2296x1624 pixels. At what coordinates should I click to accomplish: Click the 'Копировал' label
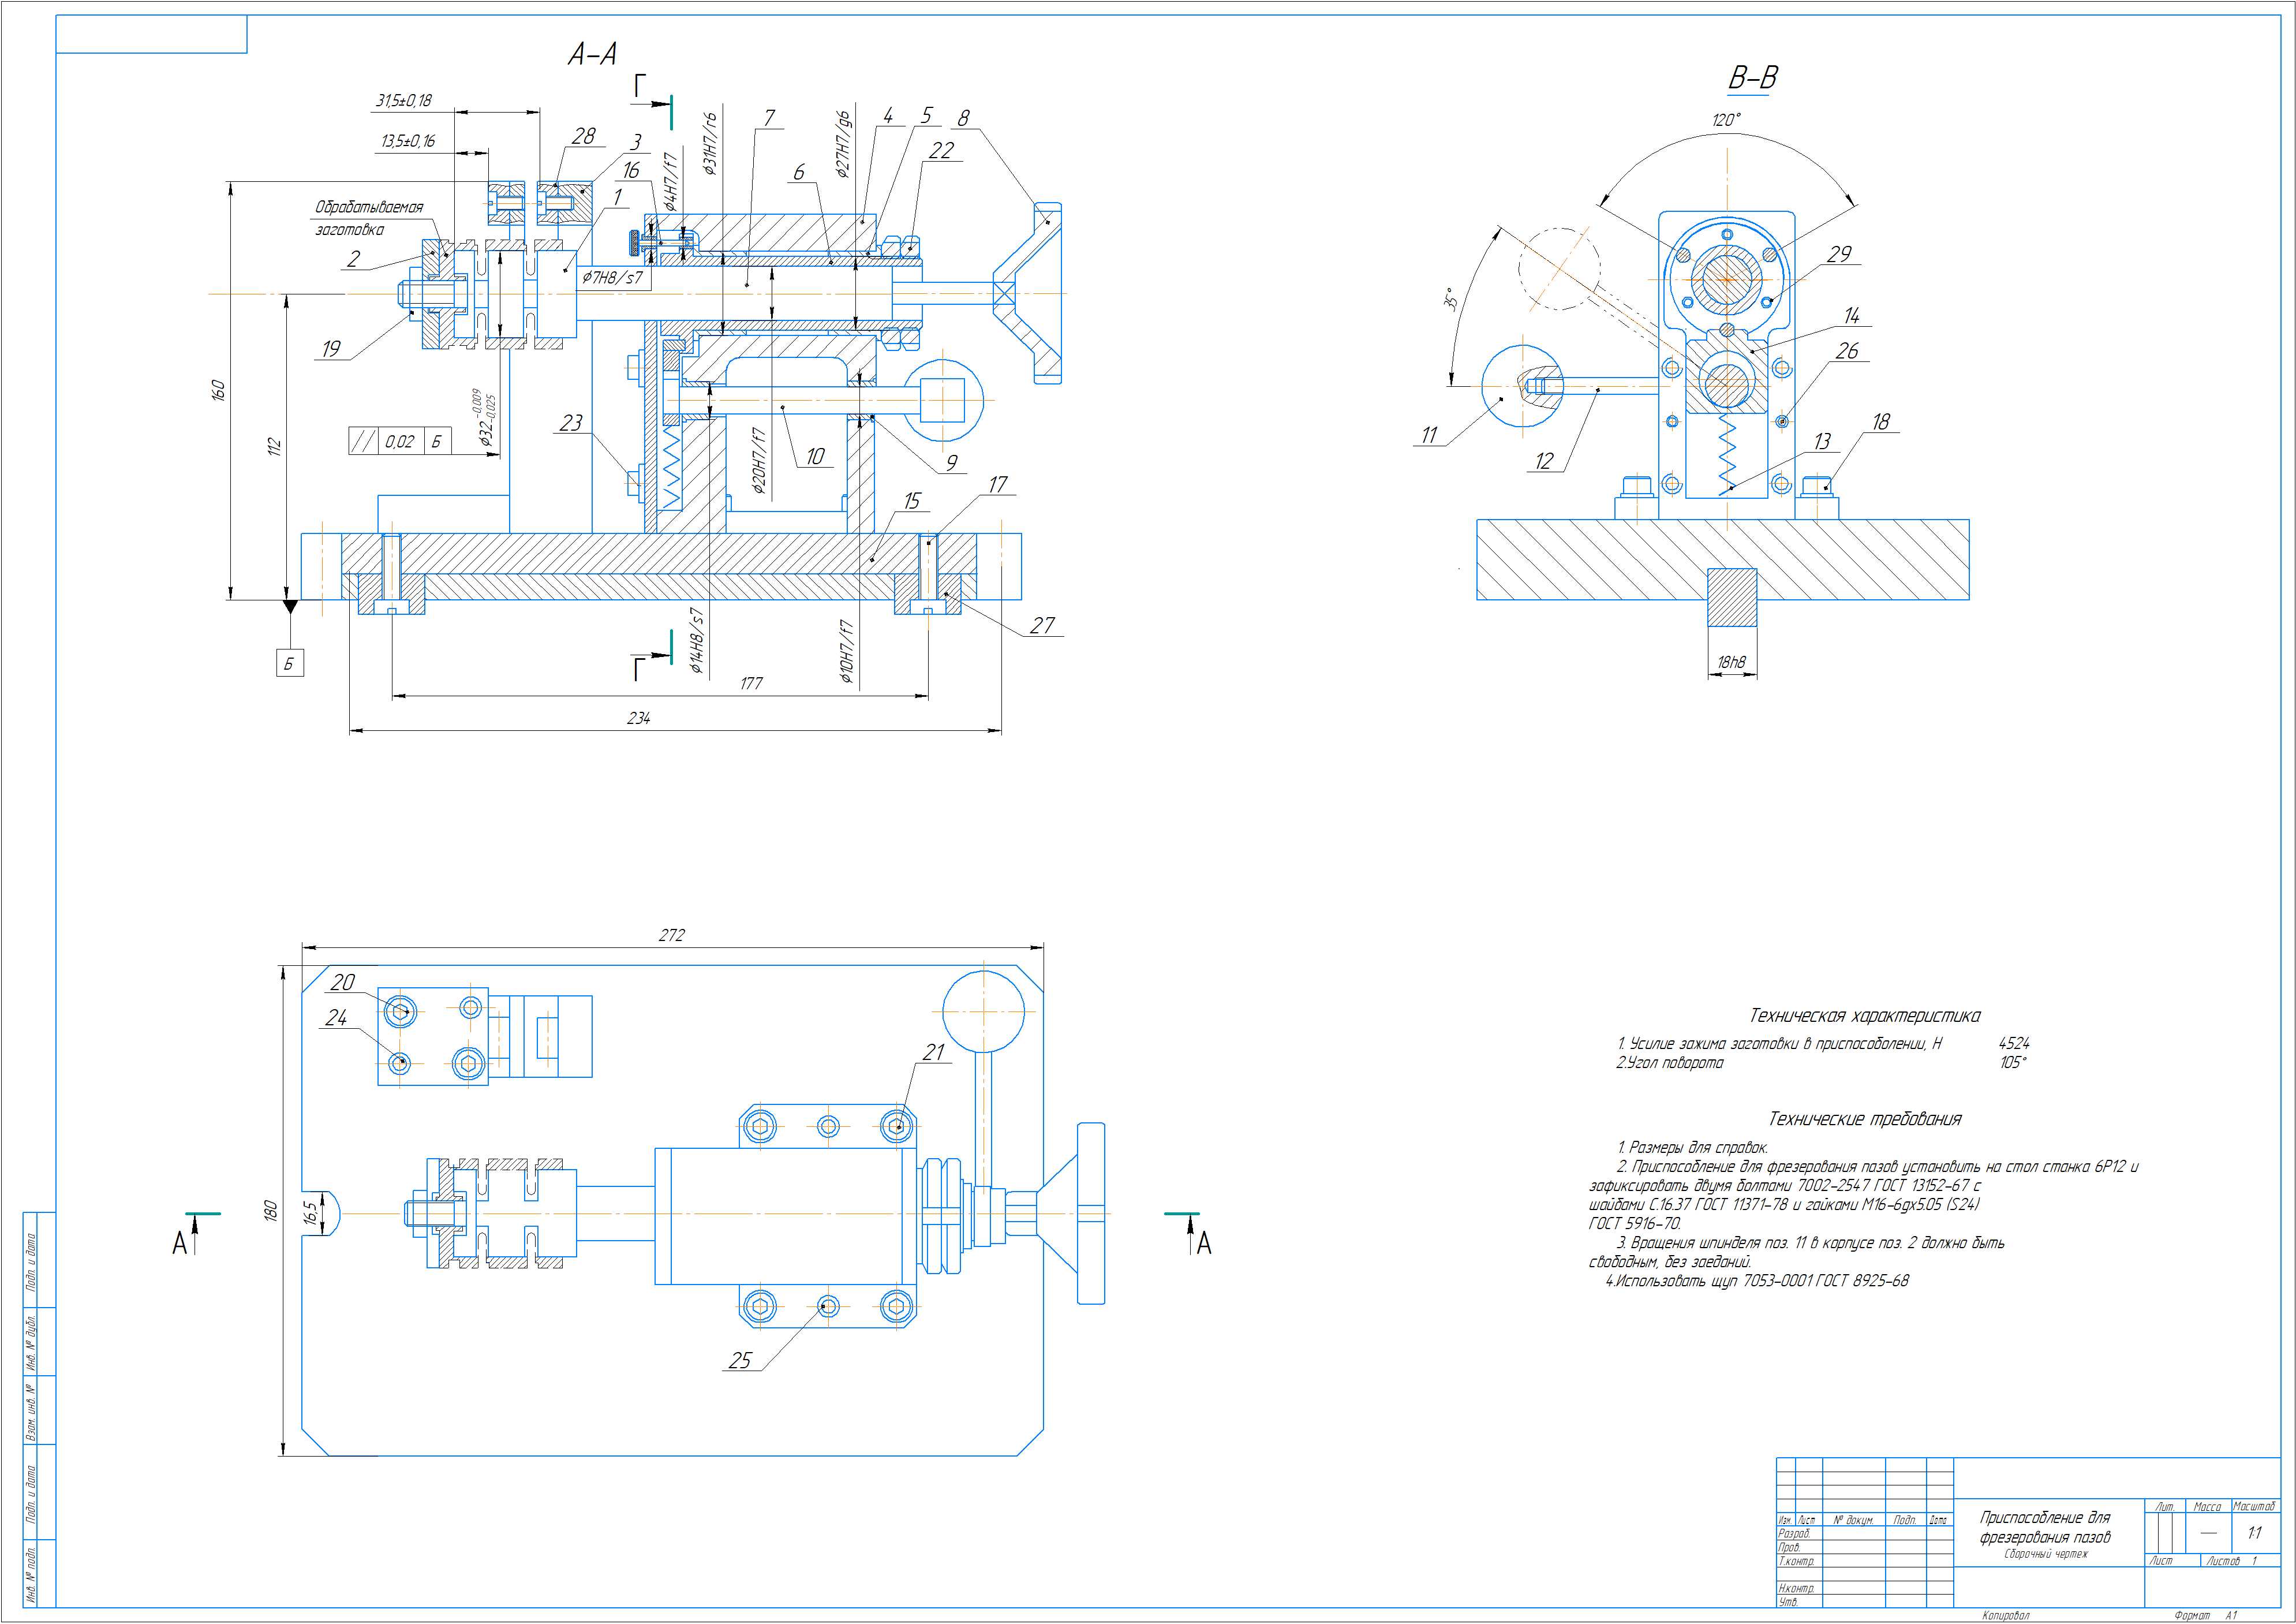click(2006, 1615)
